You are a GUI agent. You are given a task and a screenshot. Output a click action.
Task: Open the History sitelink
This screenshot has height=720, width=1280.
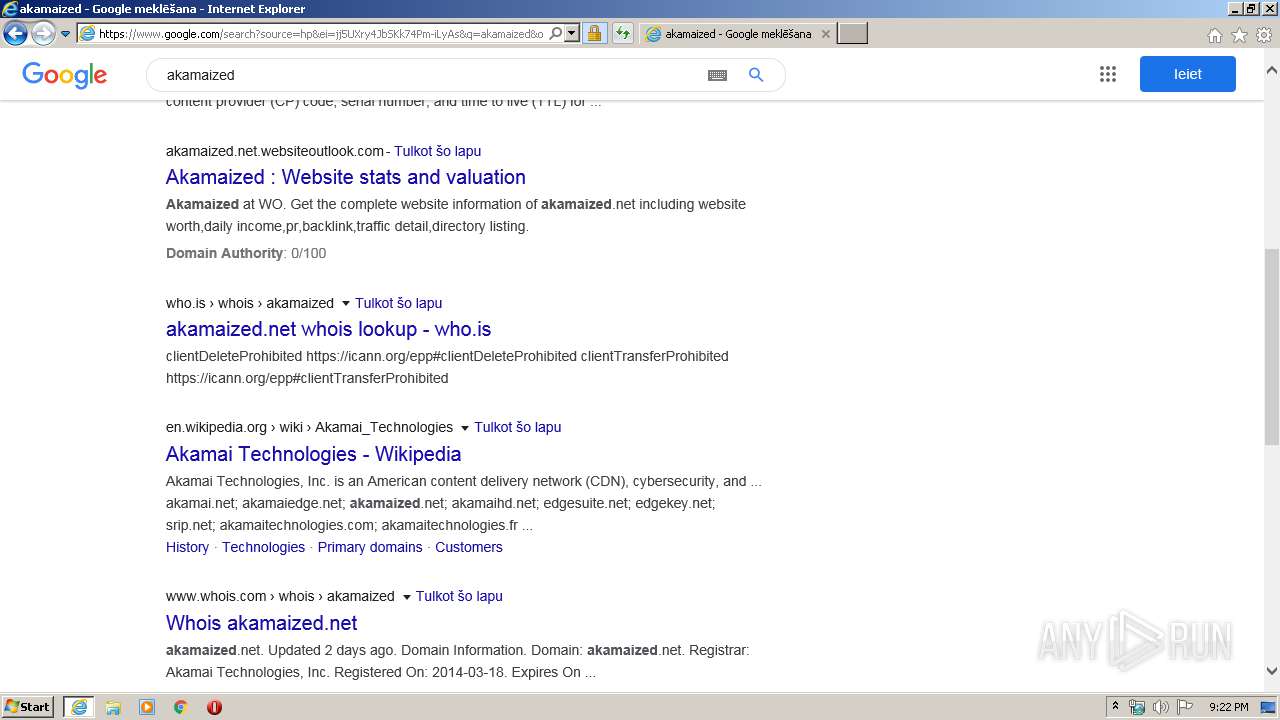pyautogui.click(x=187, y=547)
